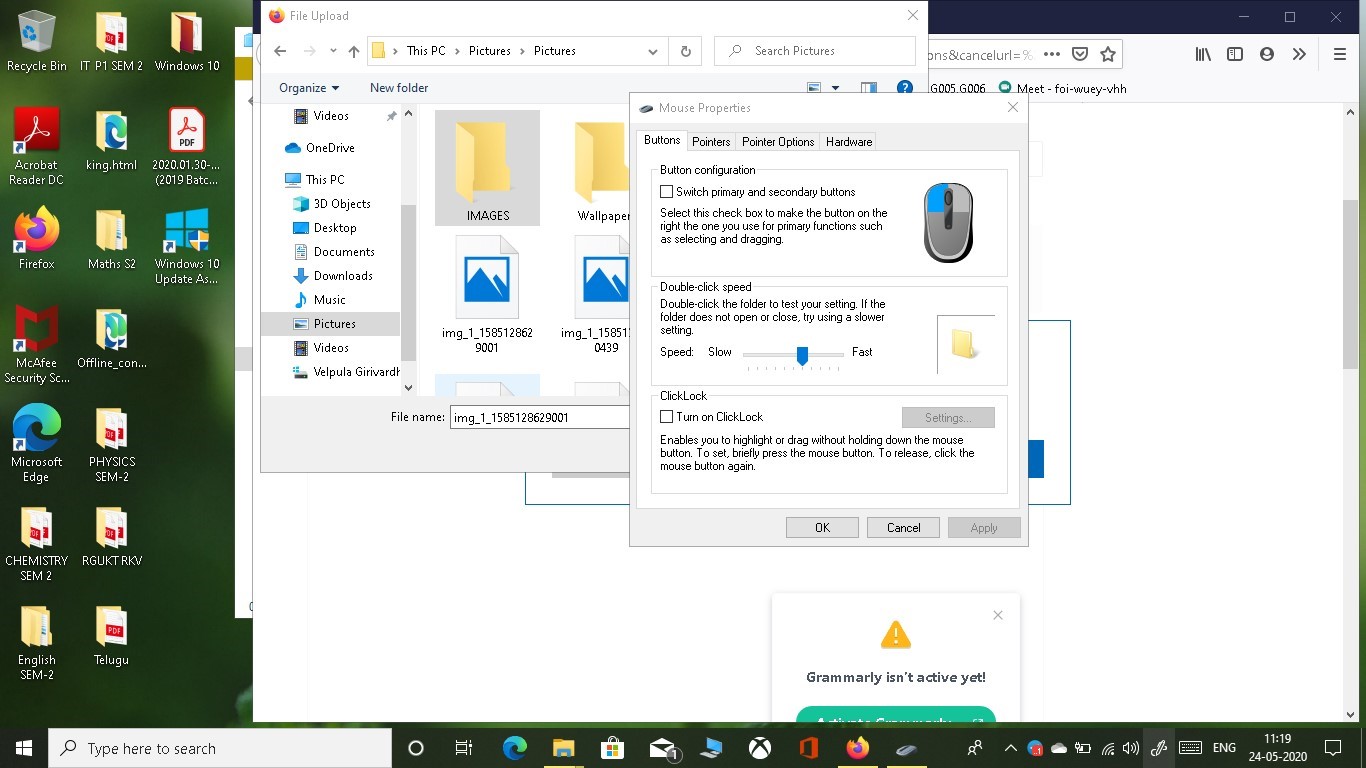Click the test folder in Double-click speed

(x=965, y=345)
